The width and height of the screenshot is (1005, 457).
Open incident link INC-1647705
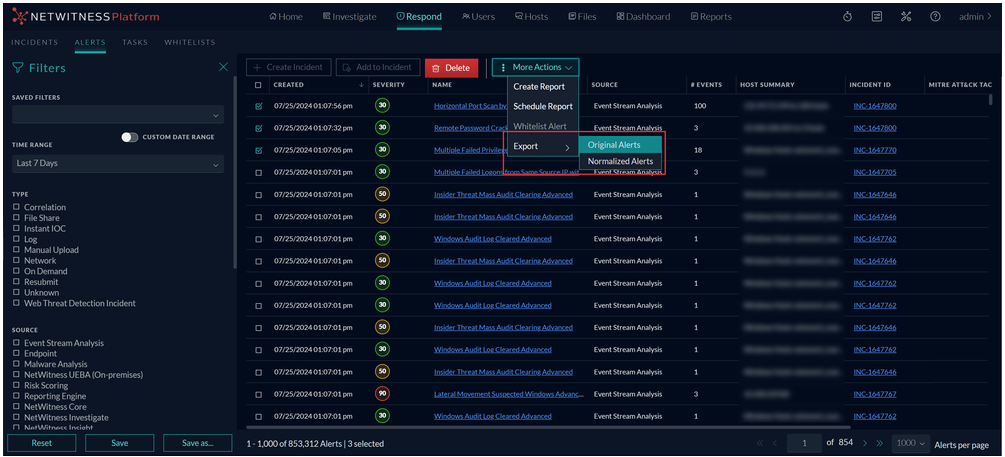click(875, 172)
